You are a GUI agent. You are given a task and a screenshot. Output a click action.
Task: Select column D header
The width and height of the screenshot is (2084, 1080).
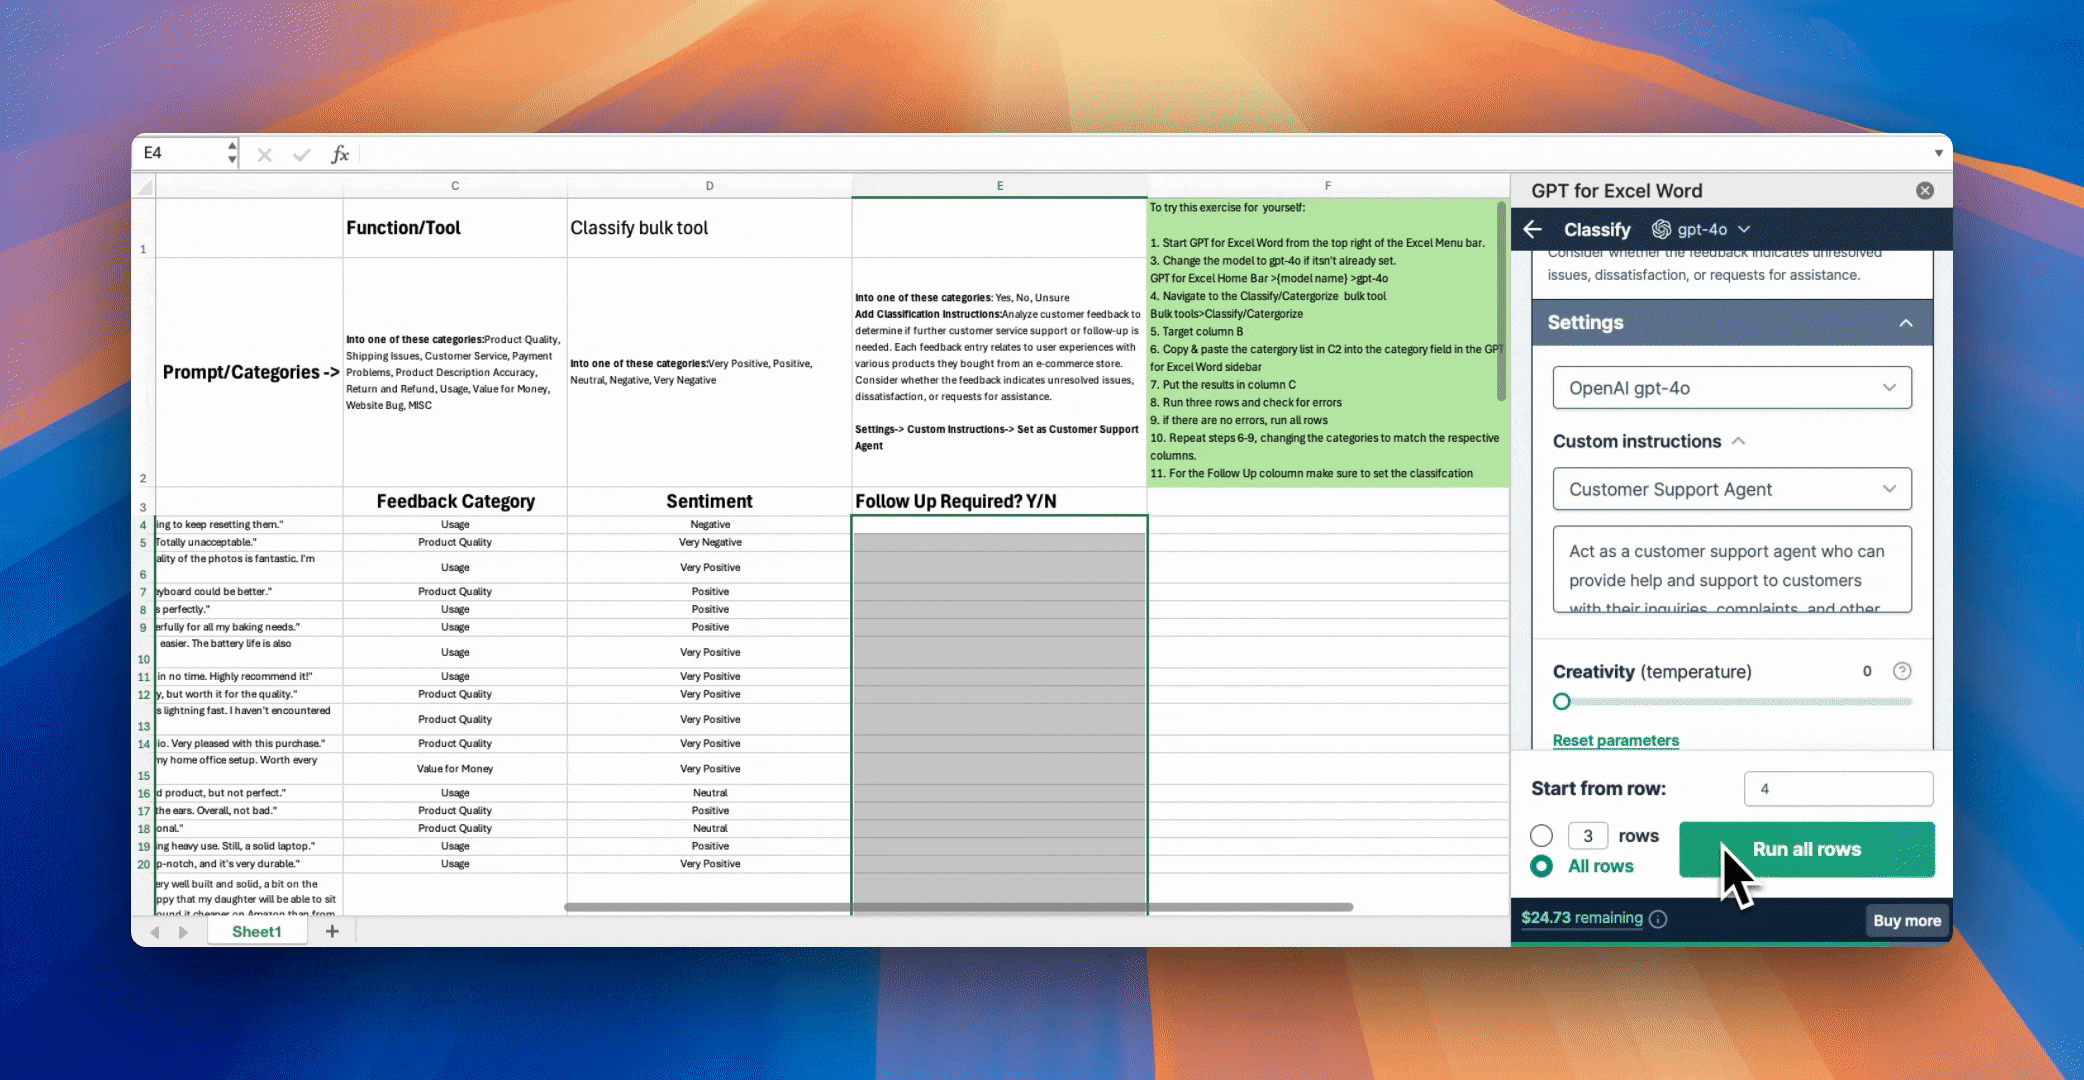coord(709,186)
